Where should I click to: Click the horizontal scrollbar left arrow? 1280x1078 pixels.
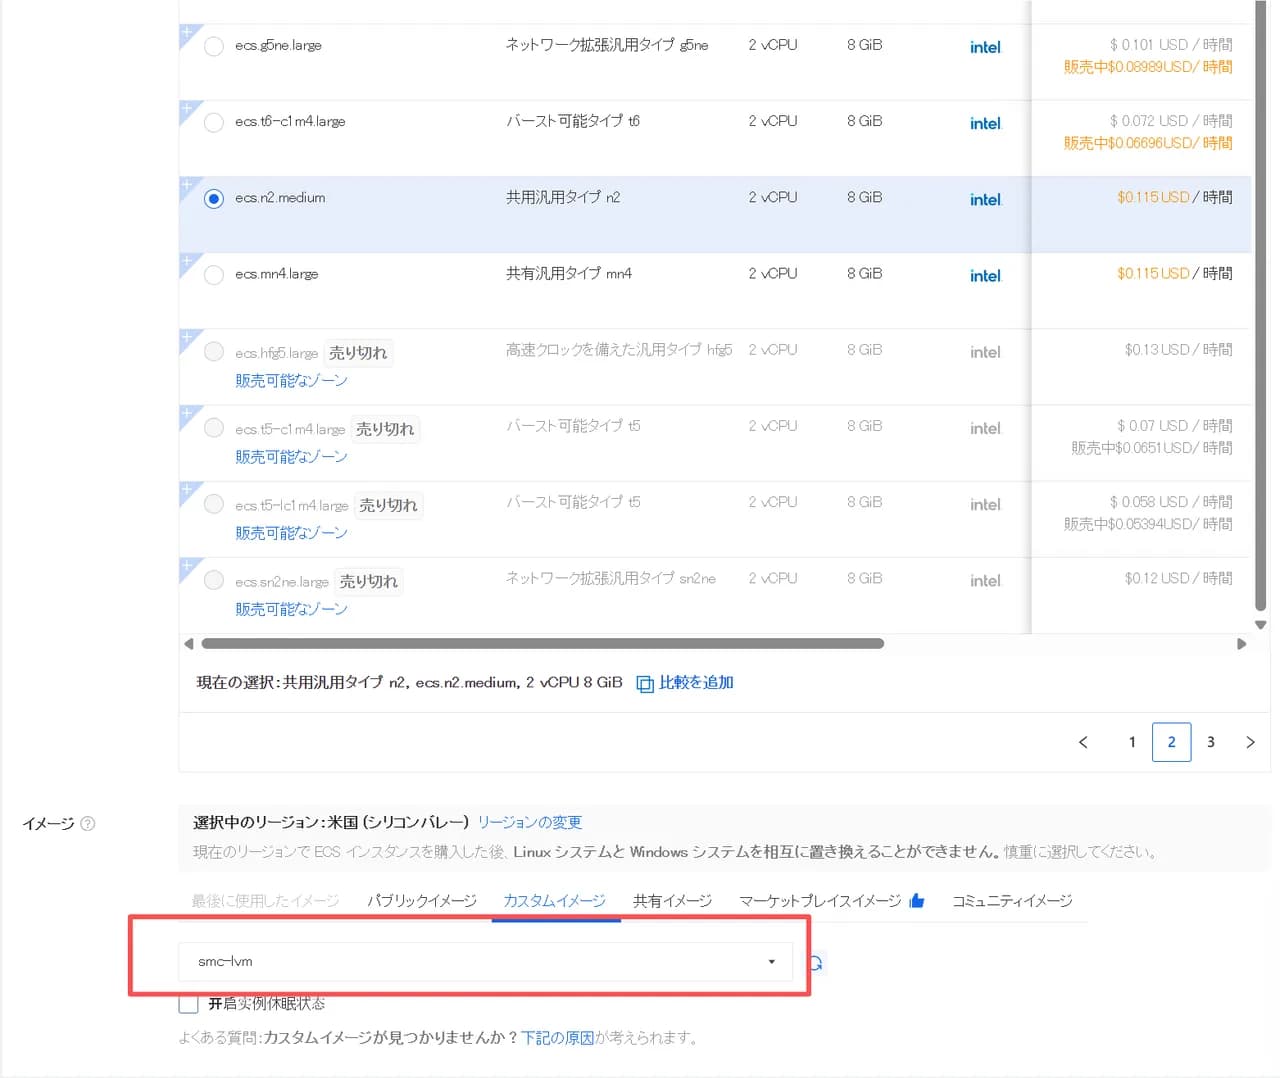[x=189, y=644]
